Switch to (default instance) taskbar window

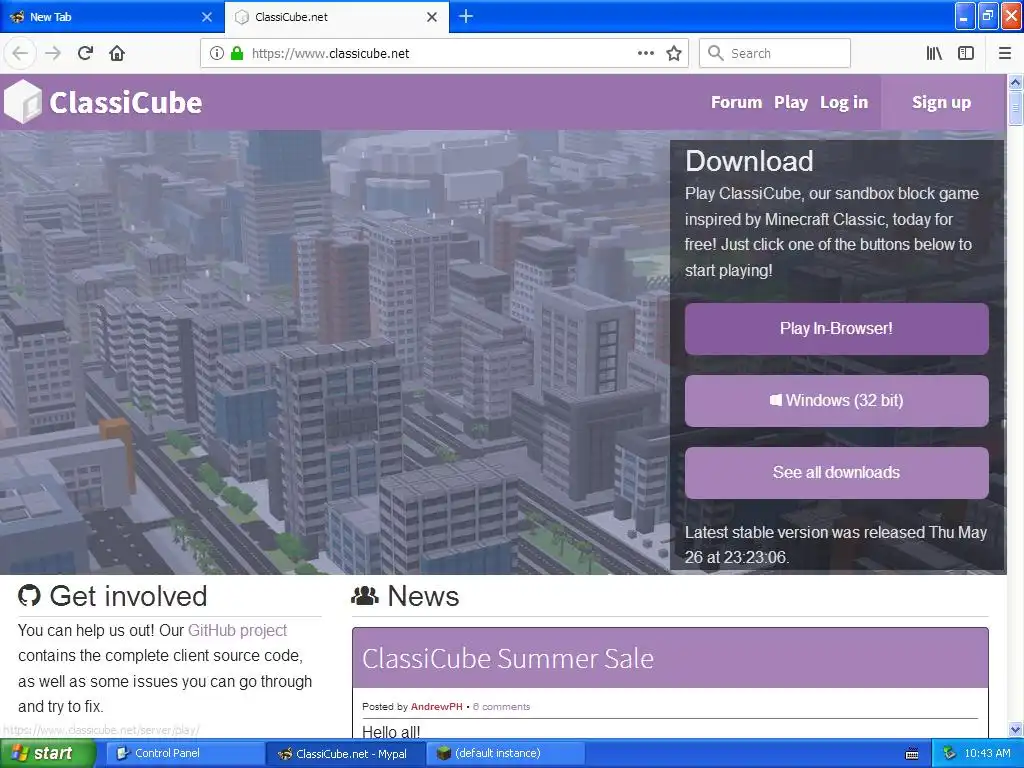point(505,753)
